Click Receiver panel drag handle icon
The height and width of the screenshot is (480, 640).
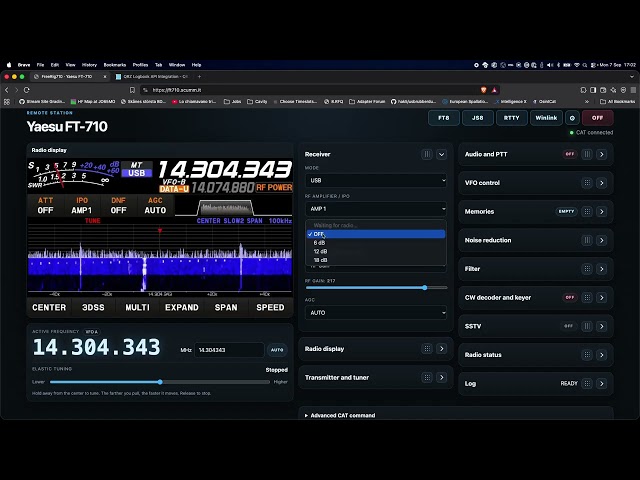tap(427, 154)
